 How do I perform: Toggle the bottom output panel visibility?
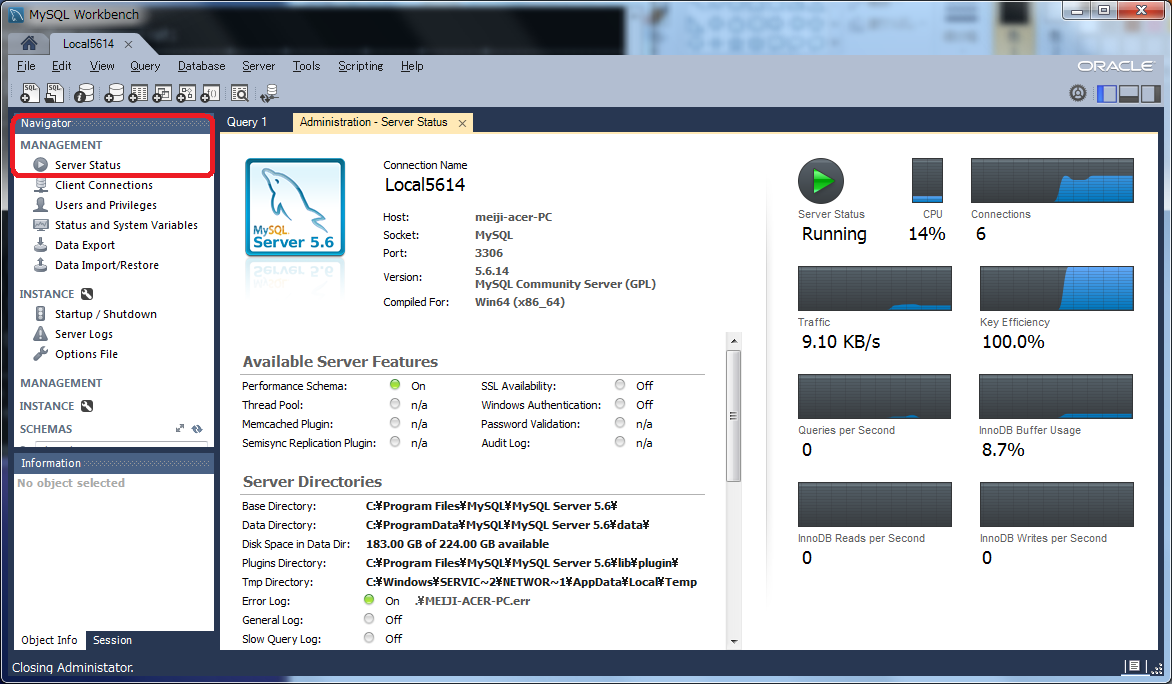tap(1129, 93)
